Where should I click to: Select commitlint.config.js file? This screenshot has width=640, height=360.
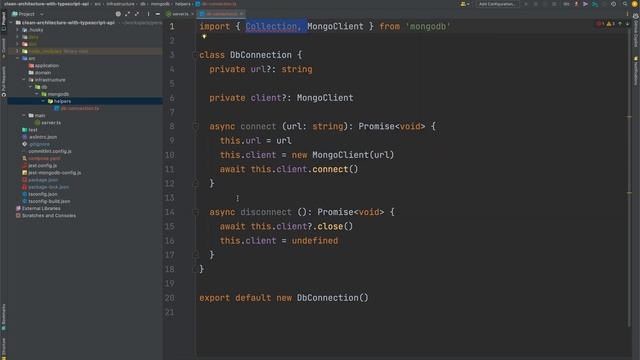50,151
